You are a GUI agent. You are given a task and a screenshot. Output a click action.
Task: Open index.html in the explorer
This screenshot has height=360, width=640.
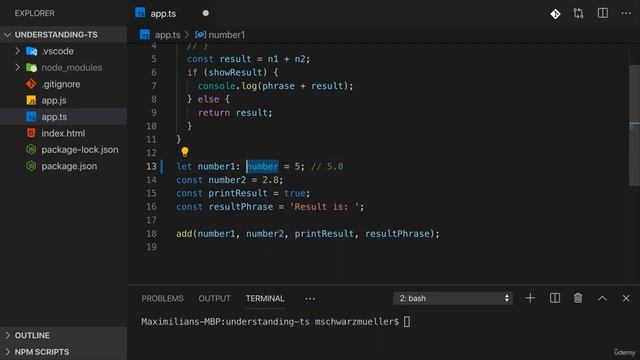coord(63,133)
